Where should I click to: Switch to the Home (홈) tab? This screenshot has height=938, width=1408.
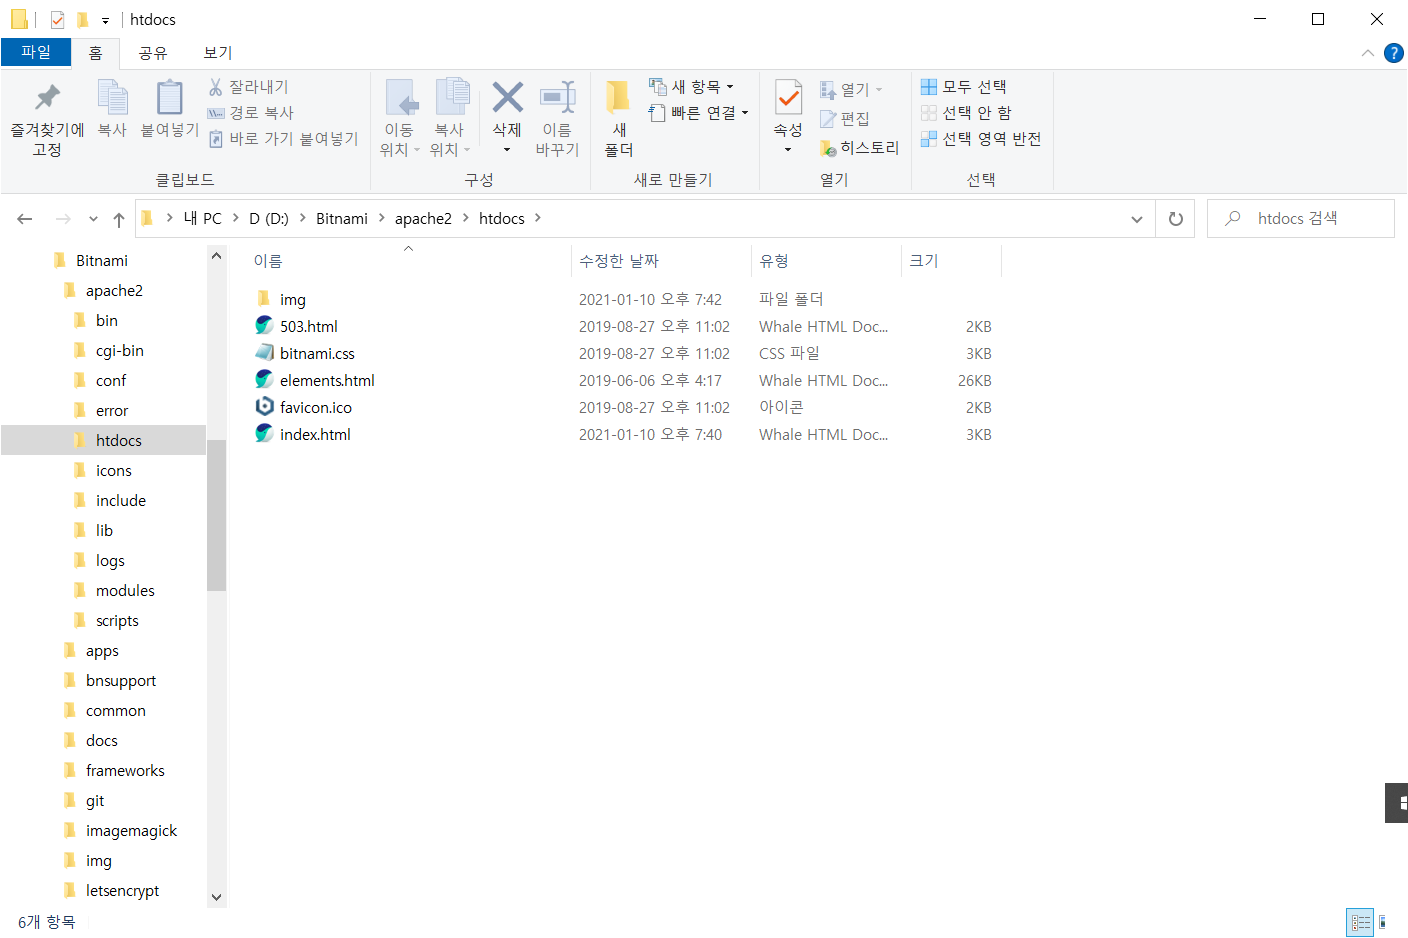click(x=95, y=53)
